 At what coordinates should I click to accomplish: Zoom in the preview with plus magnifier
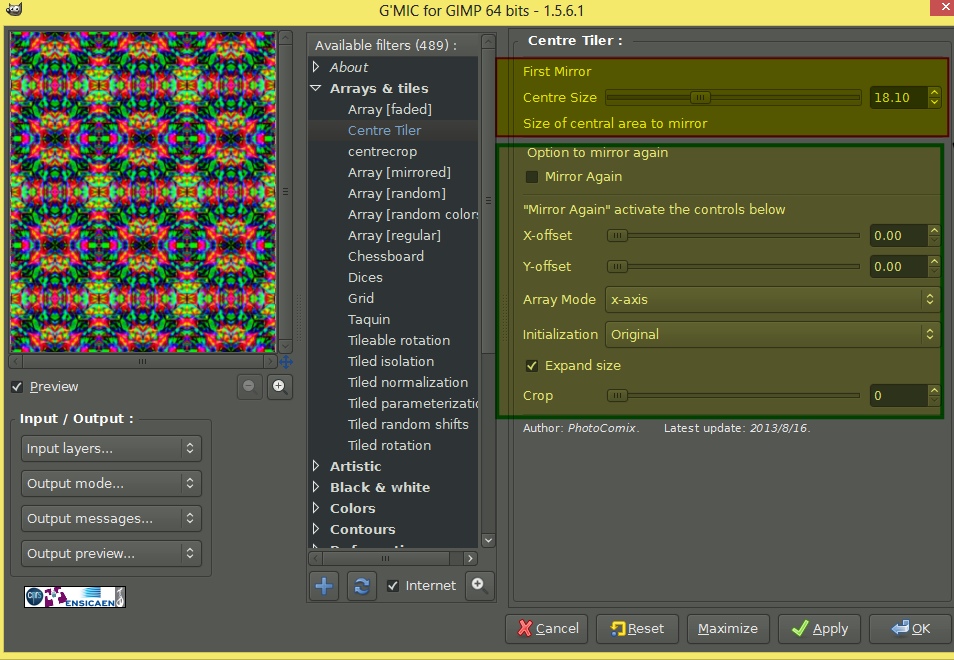pyautogui.click(x=279, y=386)
